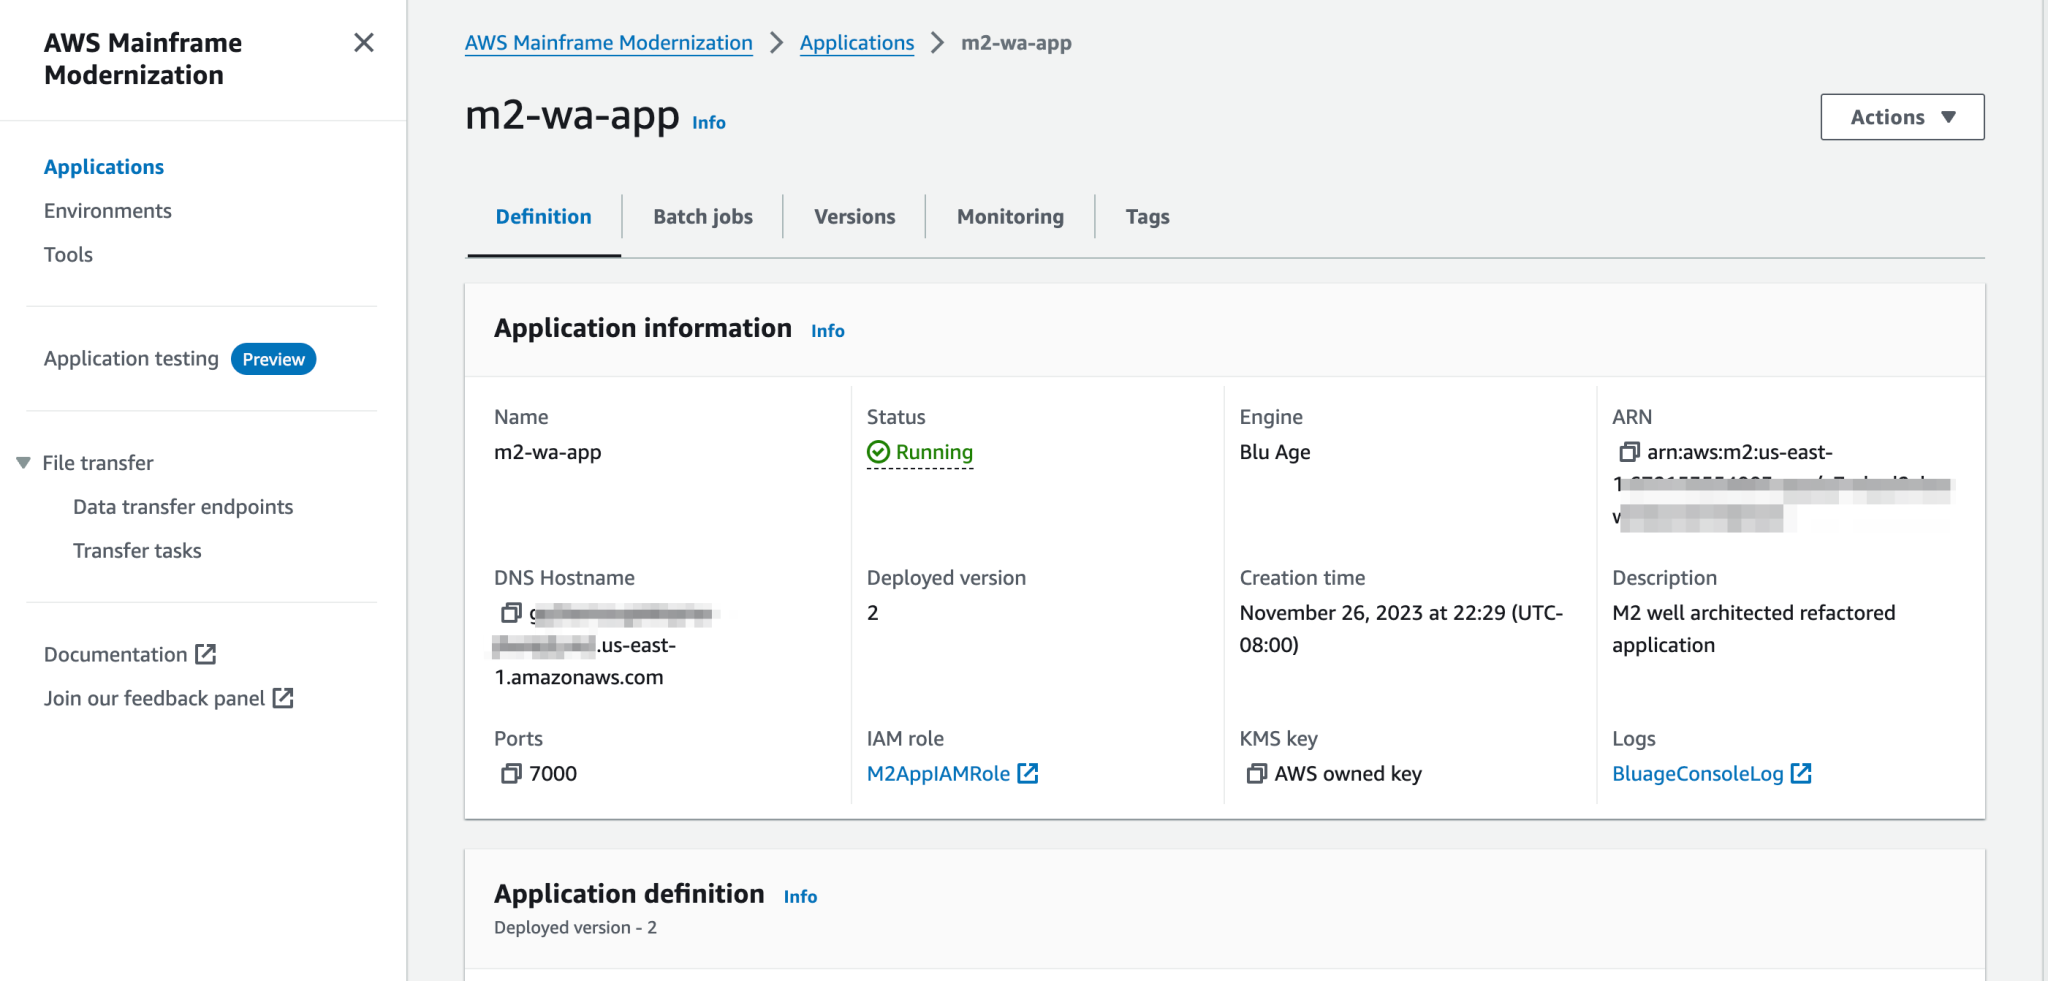
Task: Open Application testing preview page
Action: pyautogui.click(x=130, y=358)
